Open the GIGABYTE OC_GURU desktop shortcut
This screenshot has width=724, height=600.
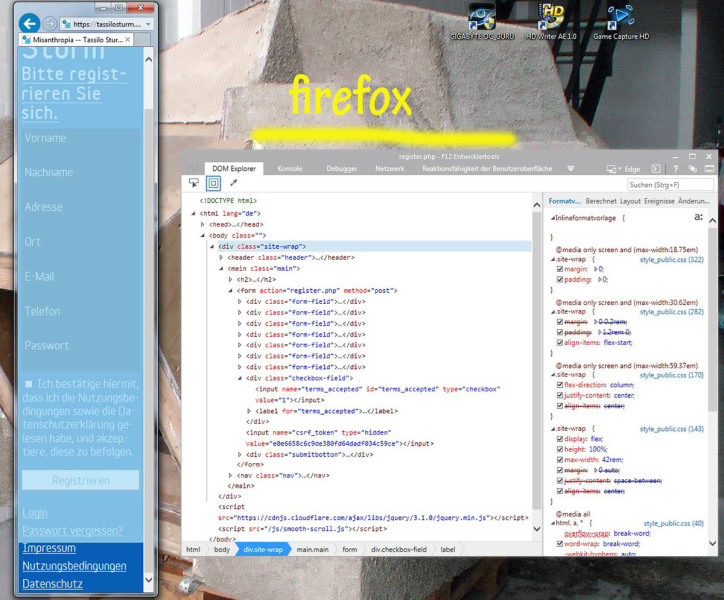click(482, 22)
